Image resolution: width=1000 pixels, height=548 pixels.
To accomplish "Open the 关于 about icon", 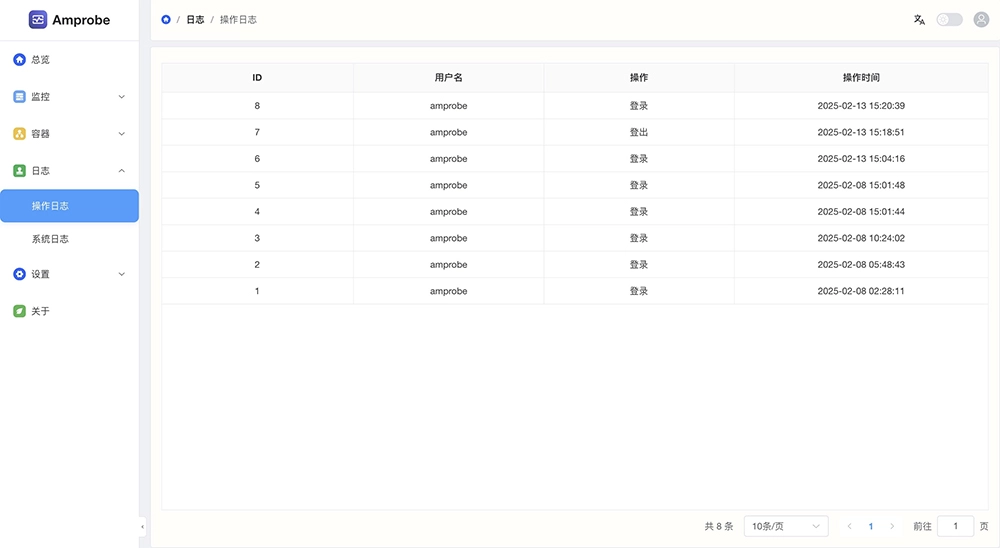I will coord(19,311).
